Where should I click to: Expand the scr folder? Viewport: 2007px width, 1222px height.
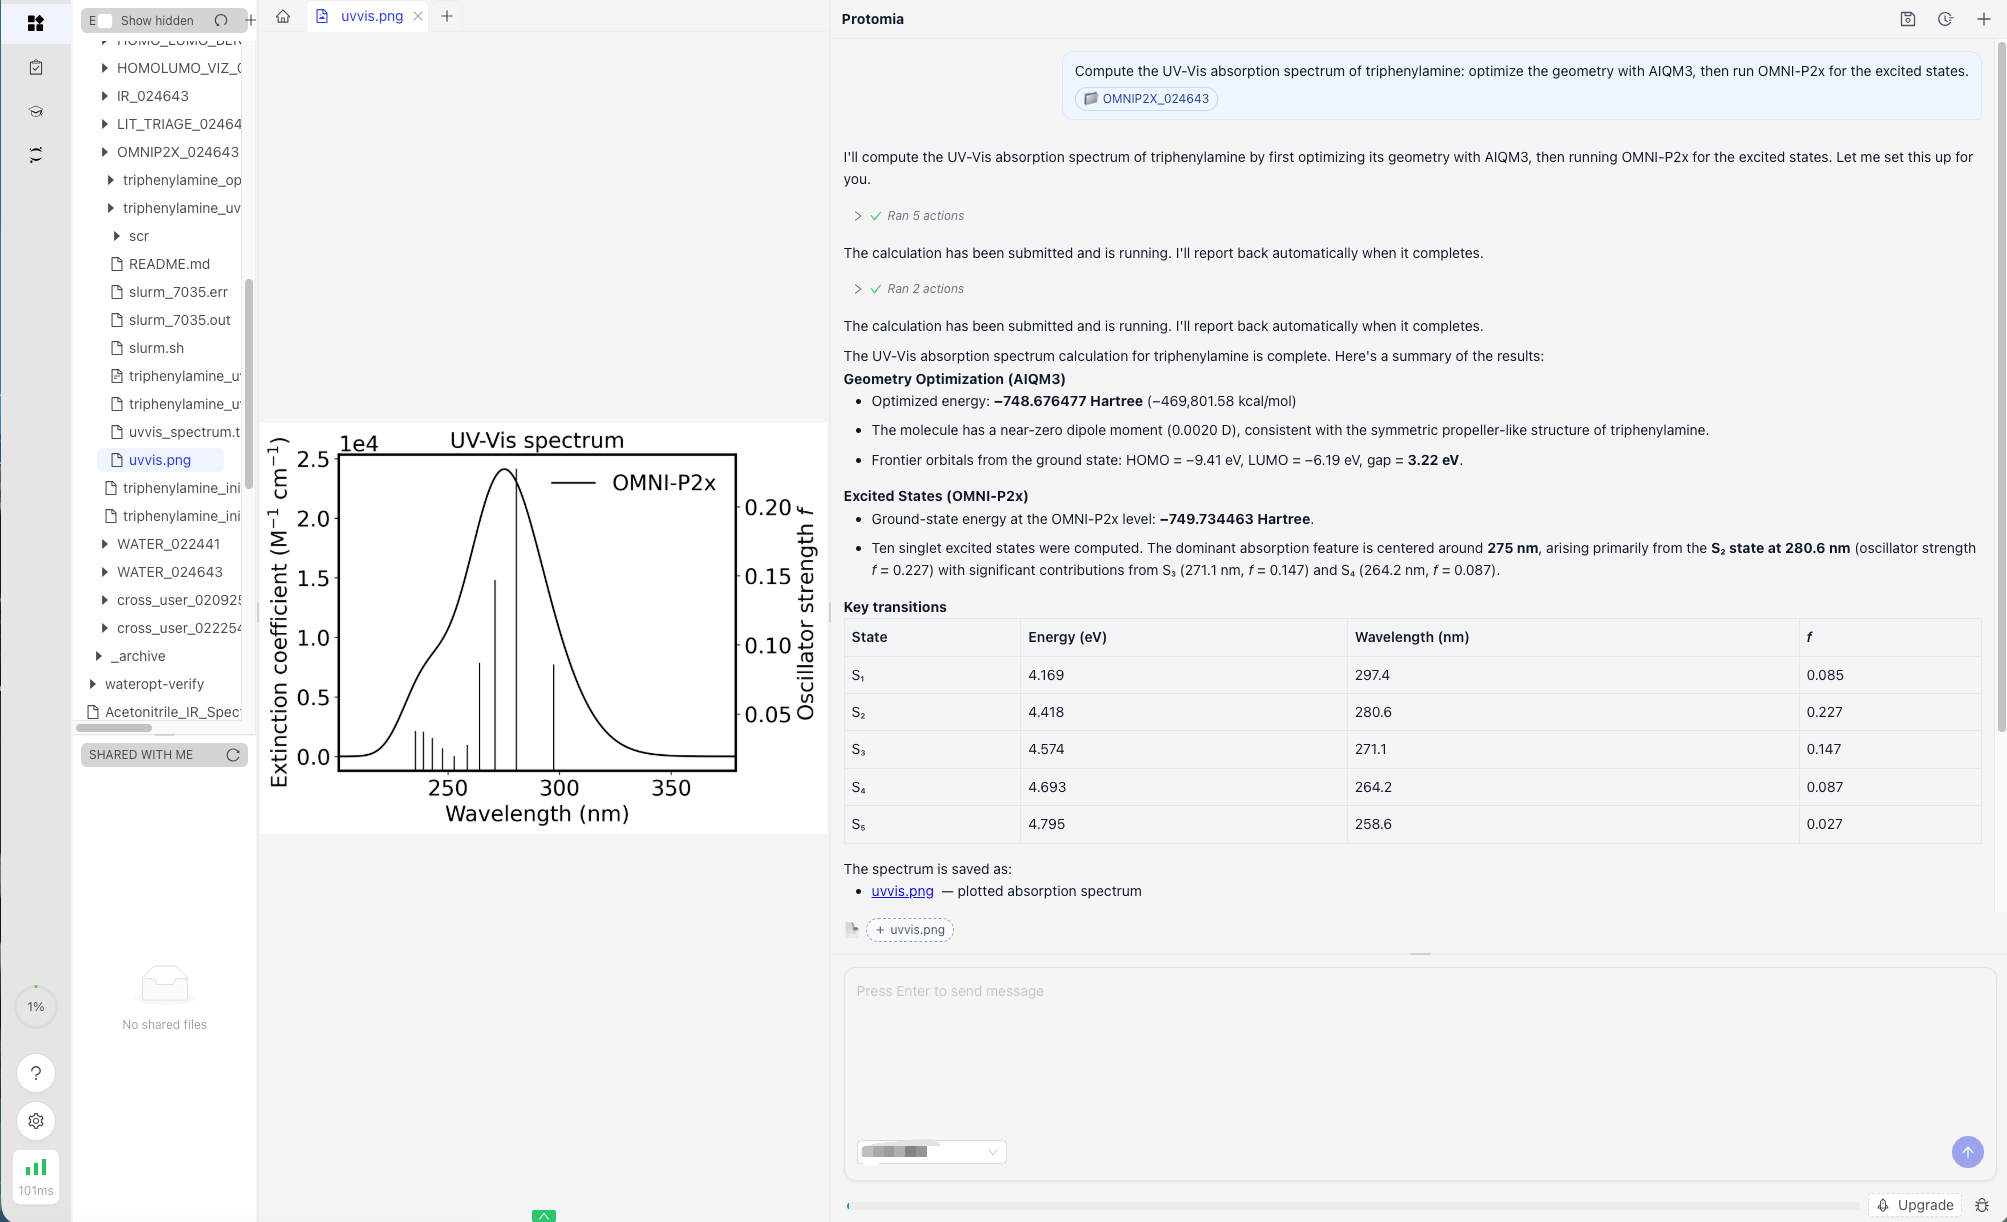117,236
